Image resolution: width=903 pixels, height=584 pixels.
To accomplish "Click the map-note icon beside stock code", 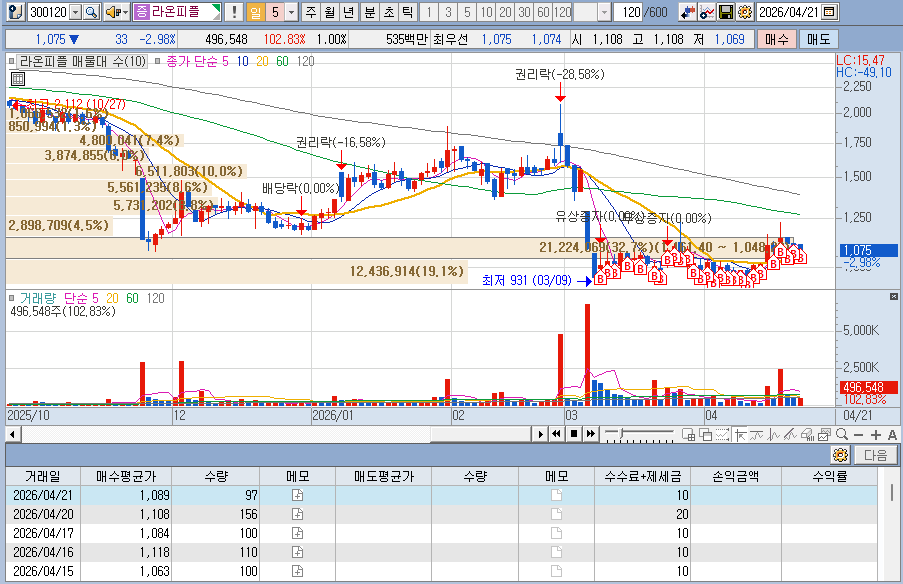I will [x=16, y=12].
